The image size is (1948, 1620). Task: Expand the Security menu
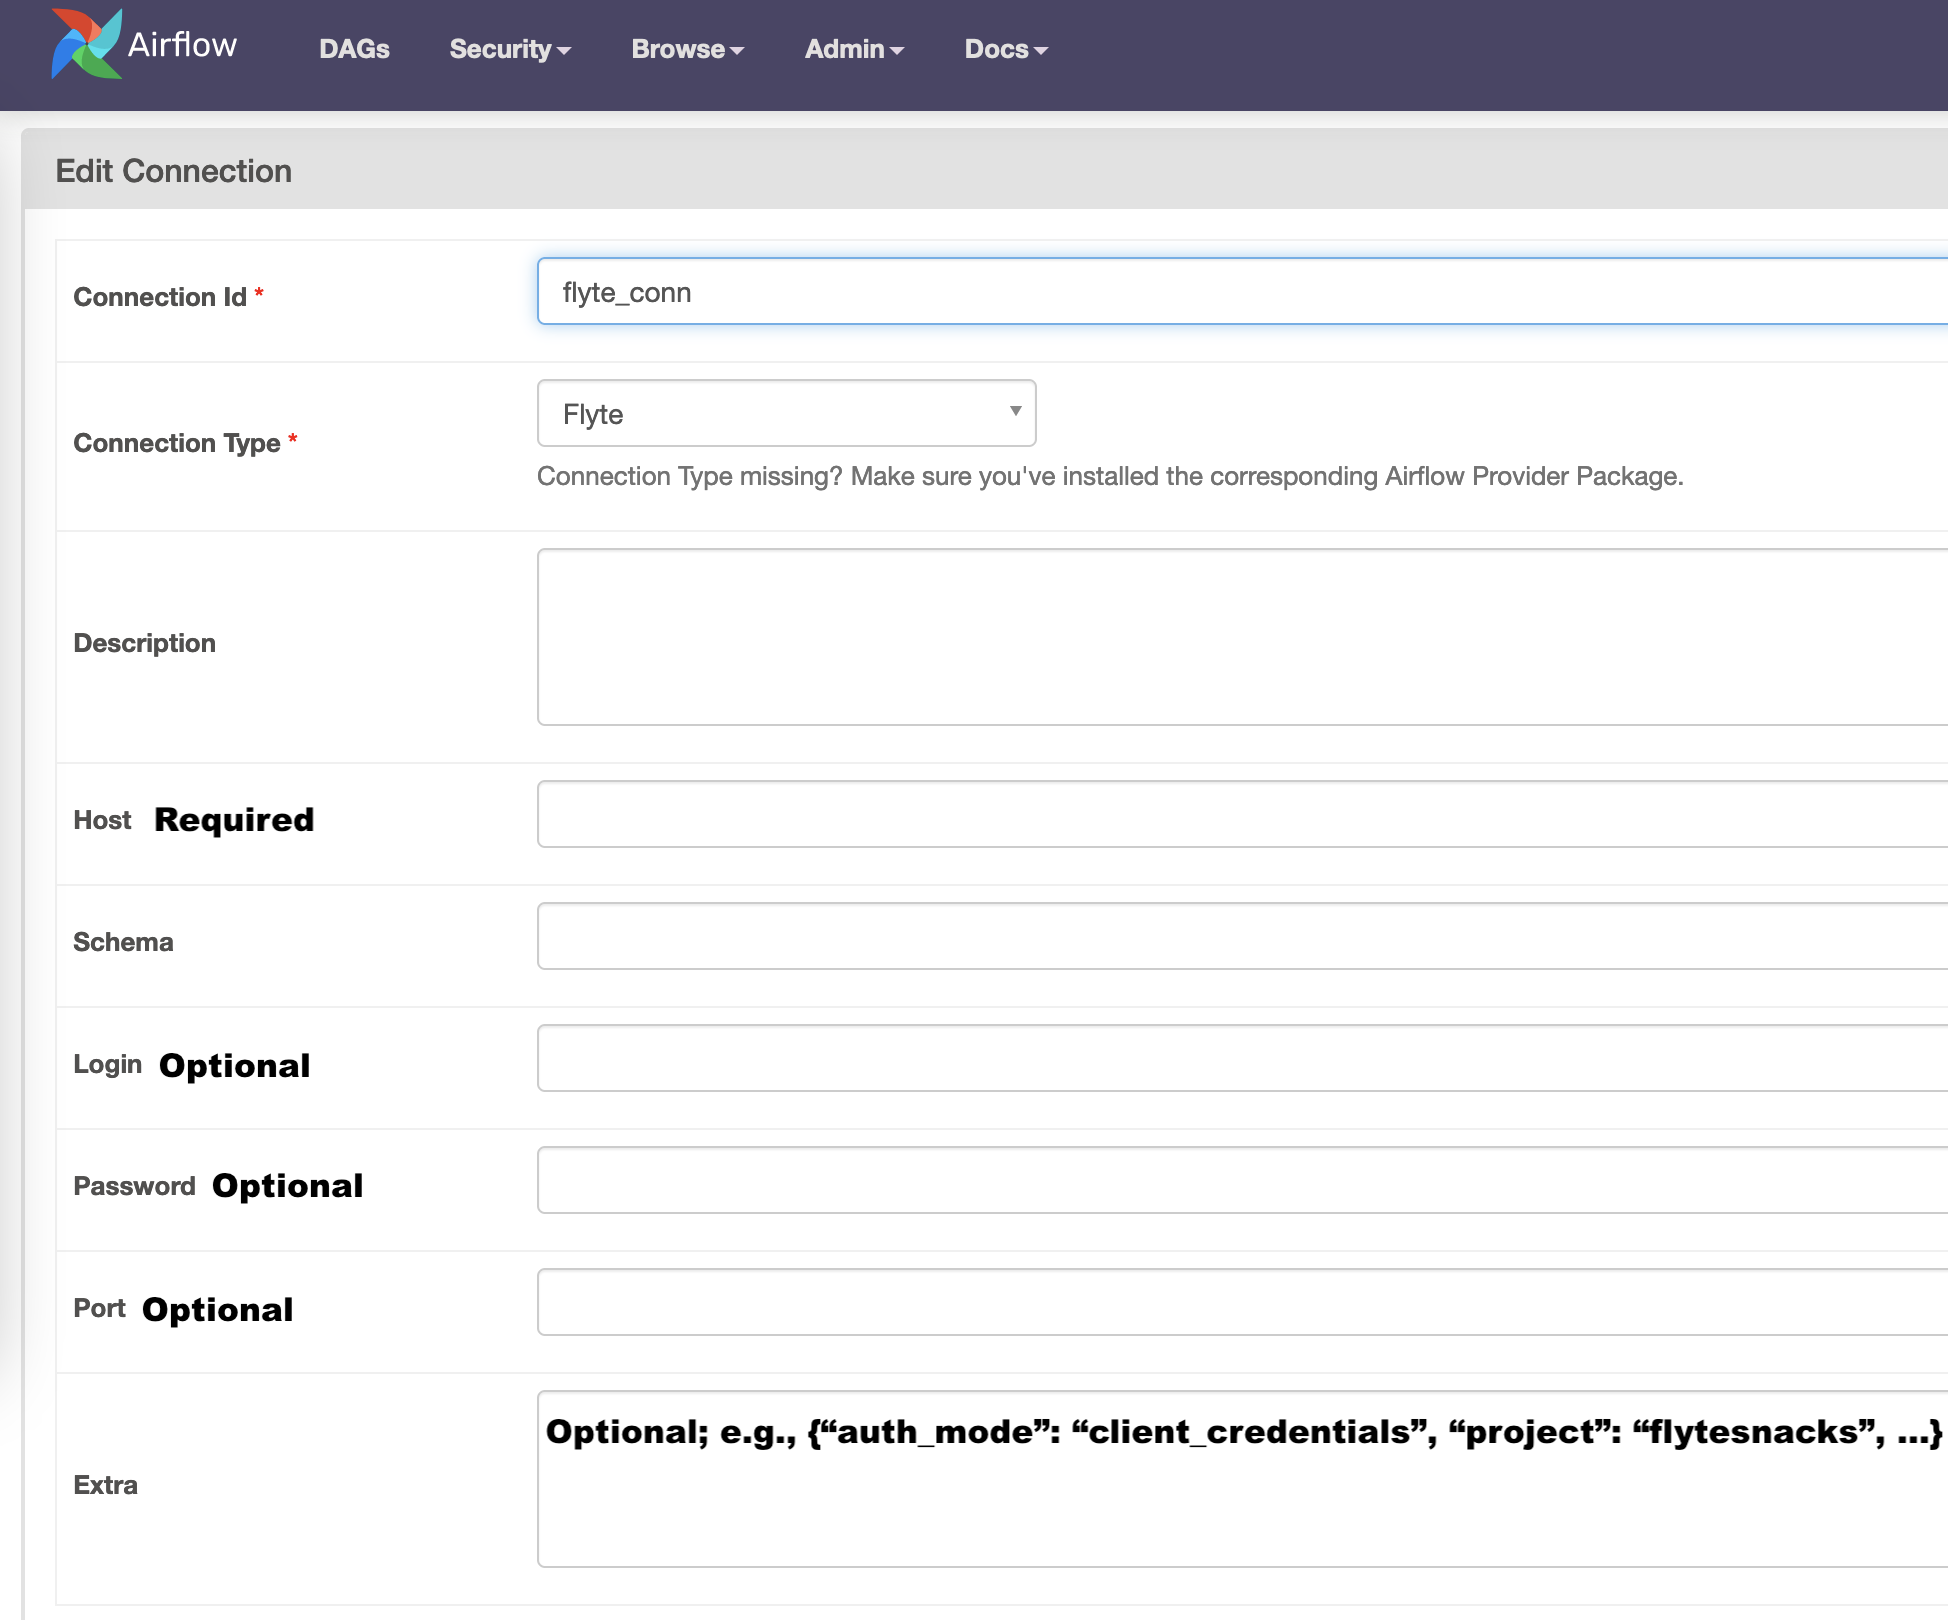pos(509,49)
